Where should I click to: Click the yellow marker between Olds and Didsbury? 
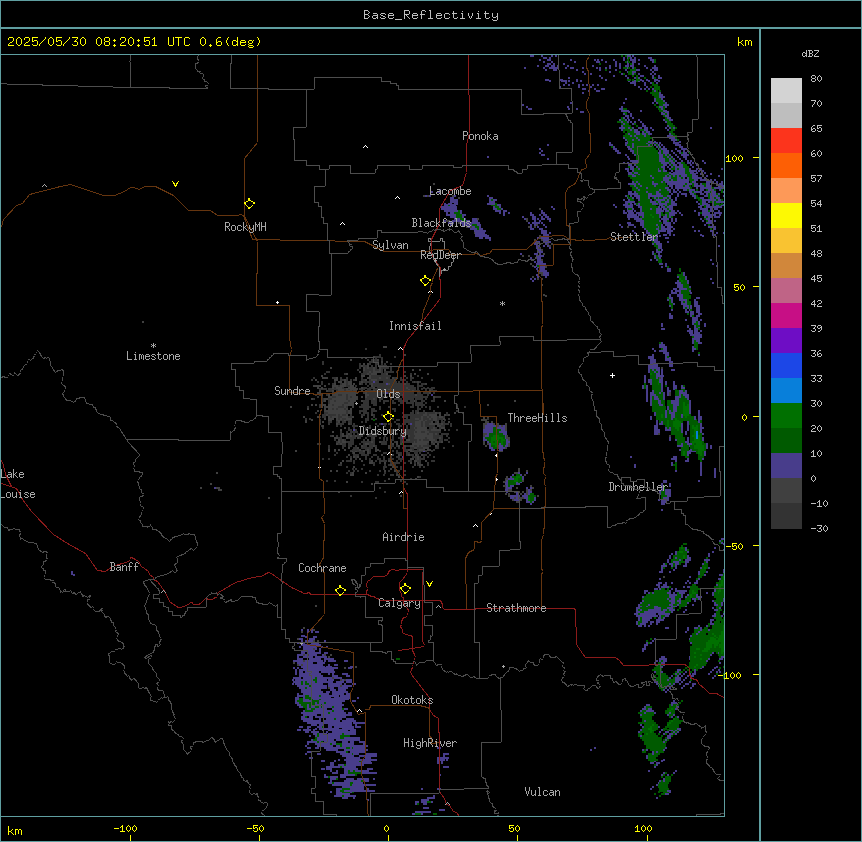[388, 417]
